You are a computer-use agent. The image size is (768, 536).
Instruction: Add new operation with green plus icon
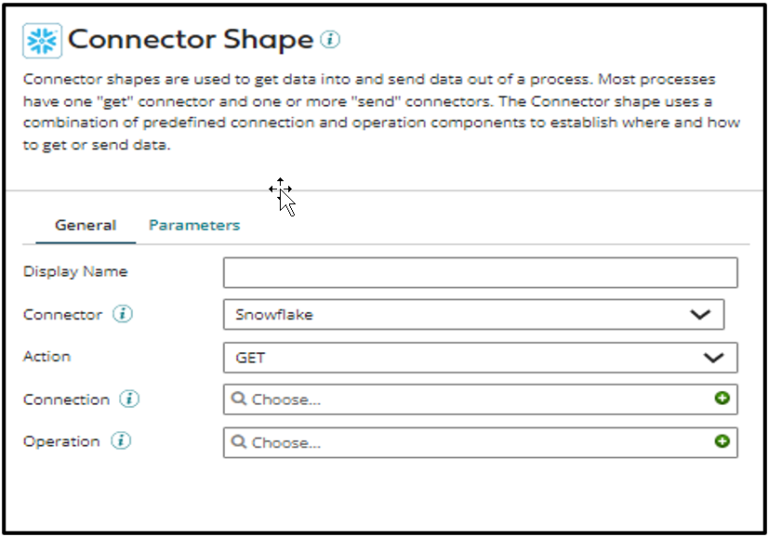[722, 441]
